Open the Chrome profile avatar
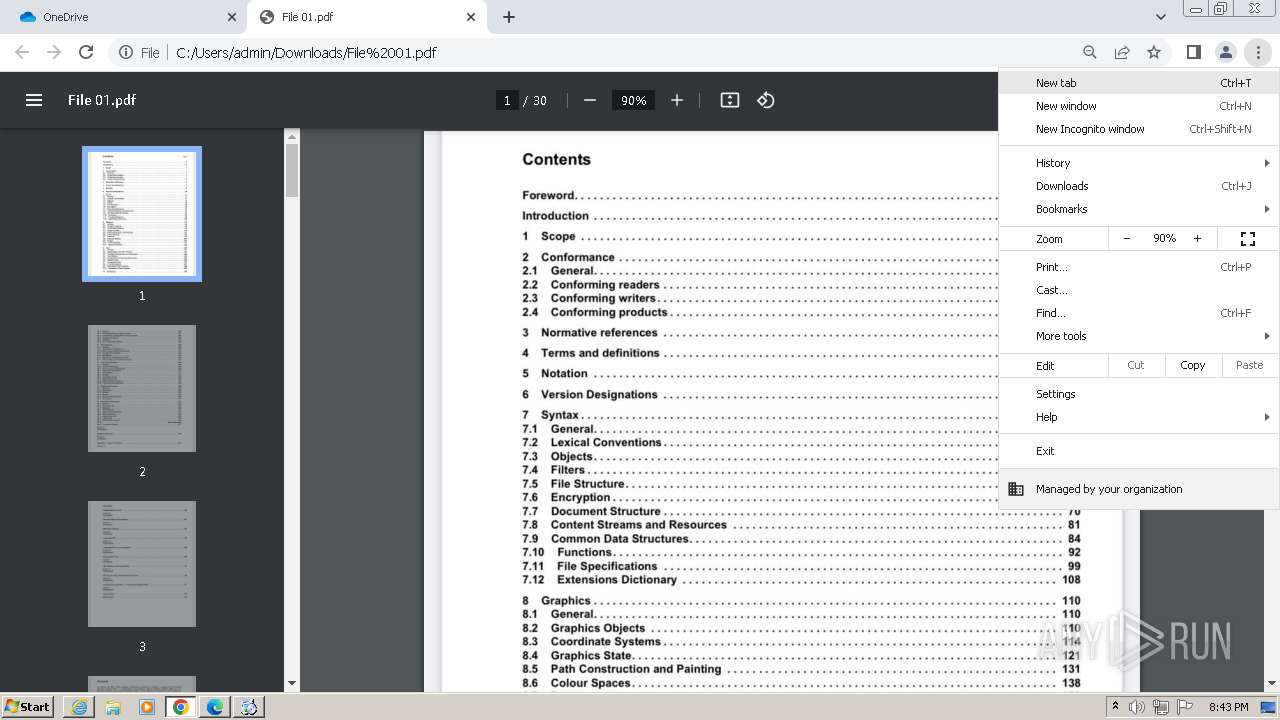 (1225, 52)
